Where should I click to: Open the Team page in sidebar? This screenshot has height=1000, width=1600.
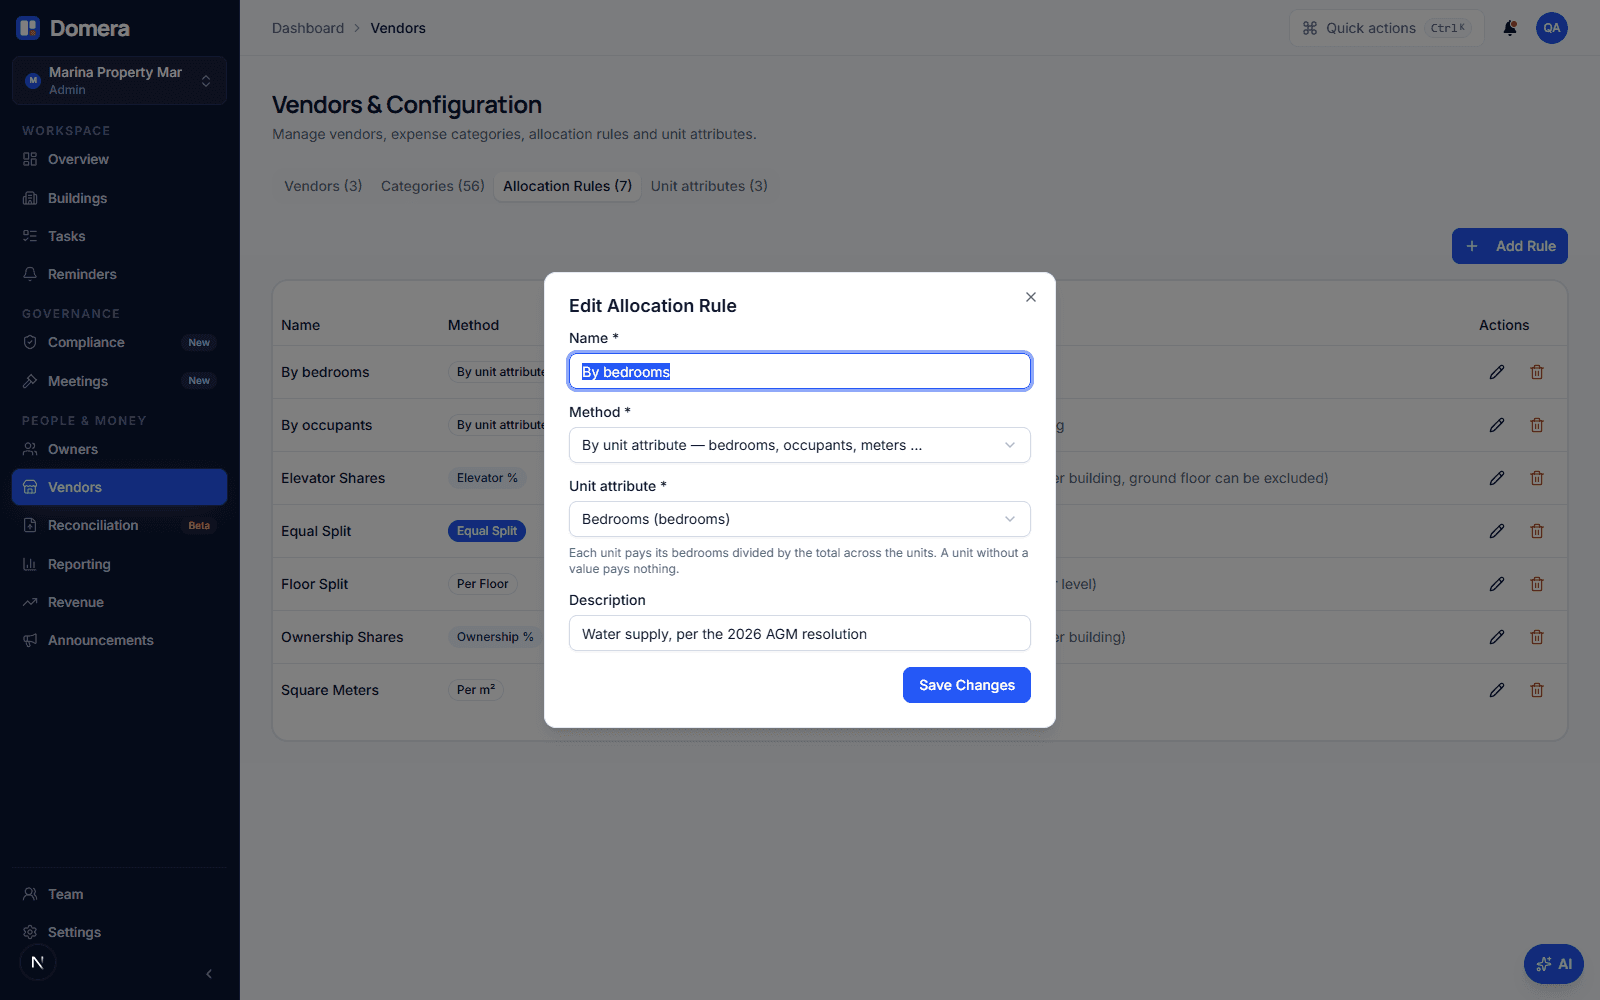(x=119, y=894)
